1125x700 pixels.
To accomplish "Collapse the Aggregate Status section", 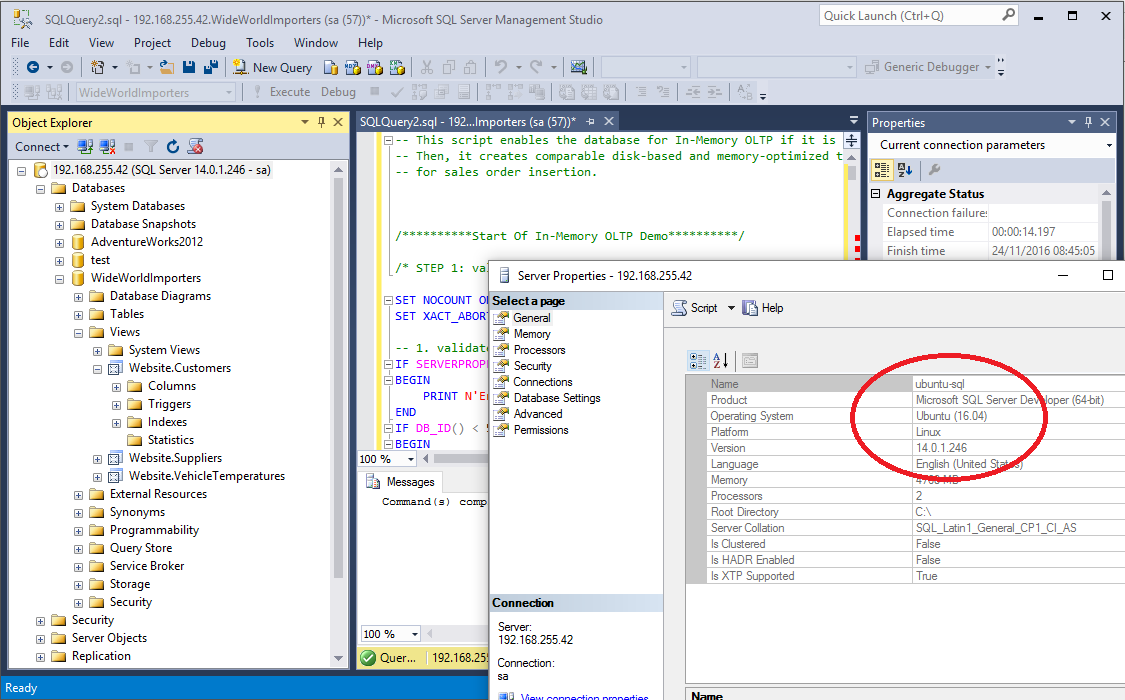I will point(876,194).
